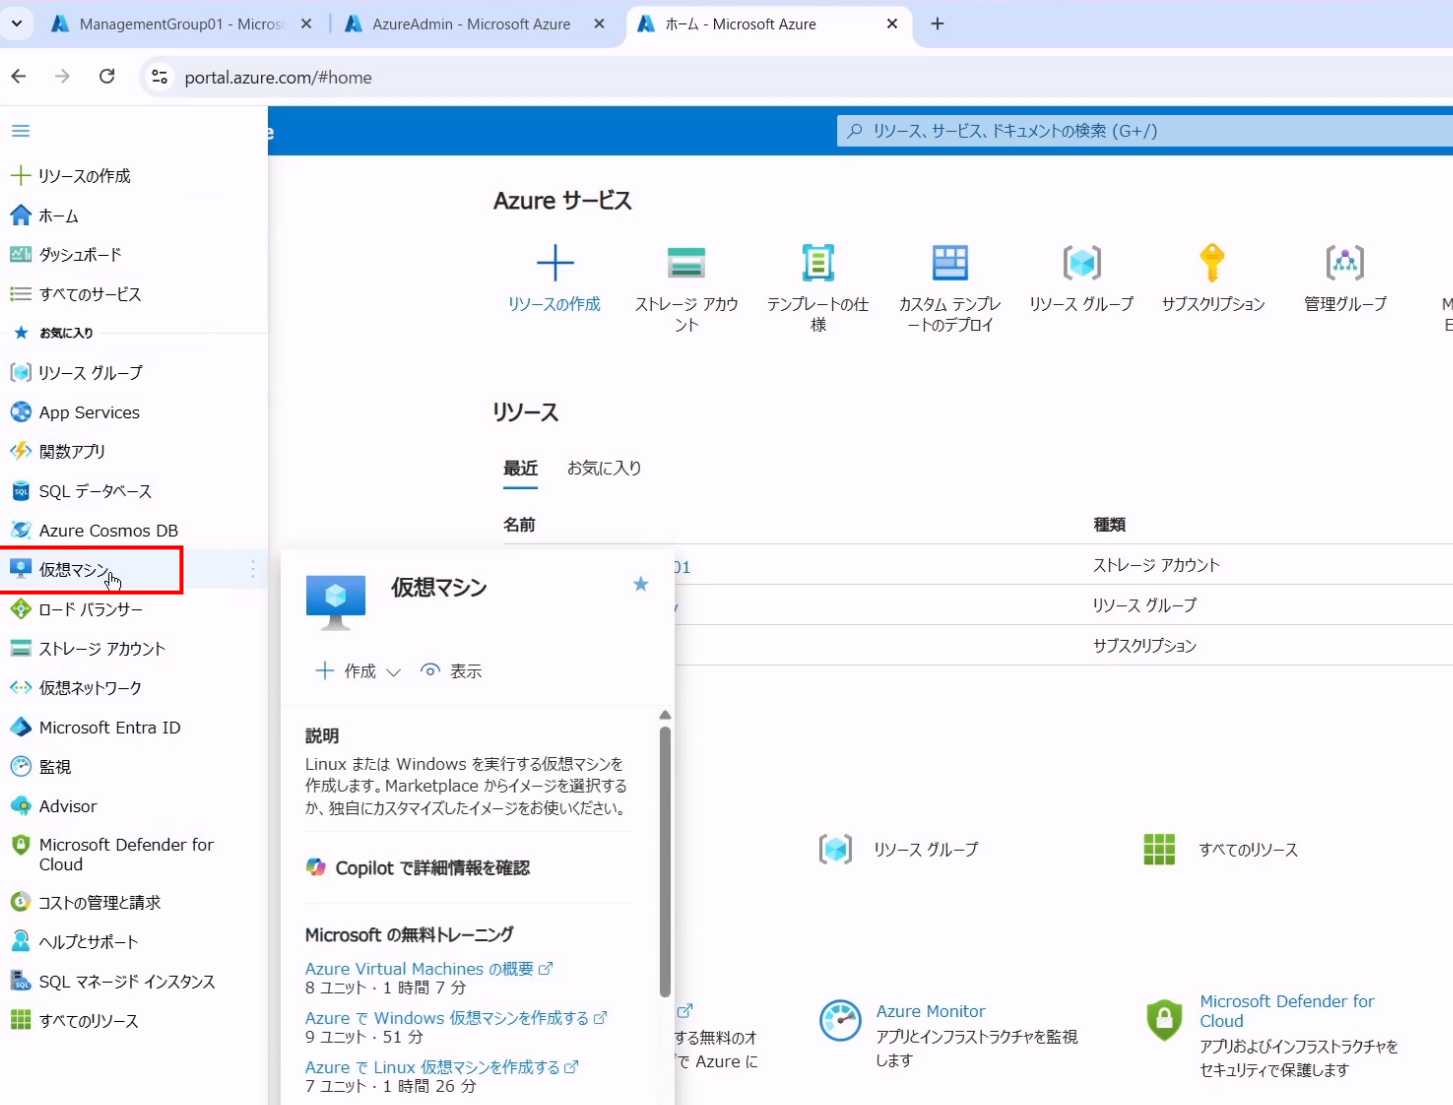Image resolution: width=1453 pixels, height=1105 pixels.
Task: Open the browser tab list chevron
Action: (x=17, y=23)
